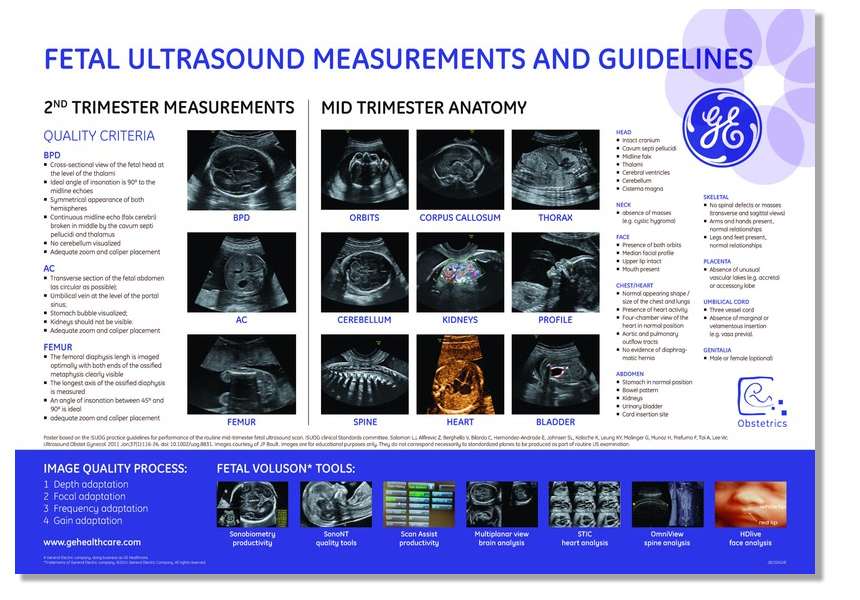Visit the www.gehealthcare.com link
The width and height of the screenshot is (860, 600).
click(92, 542)
